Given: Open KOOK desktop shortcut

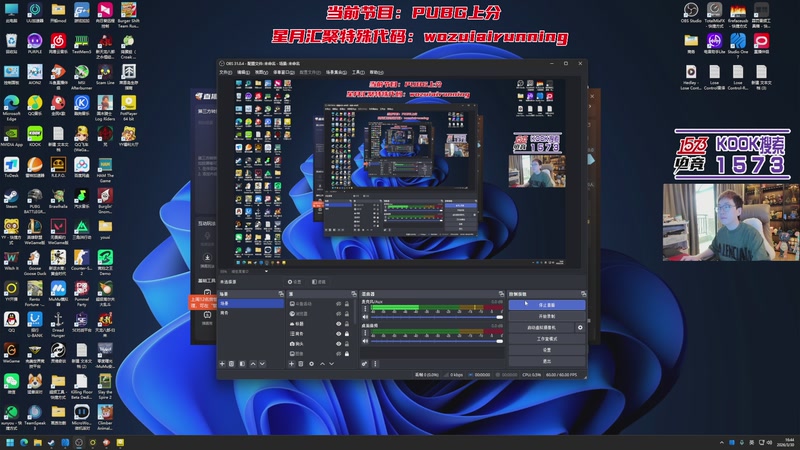Looking at the screenshot, I should point(35,137).
